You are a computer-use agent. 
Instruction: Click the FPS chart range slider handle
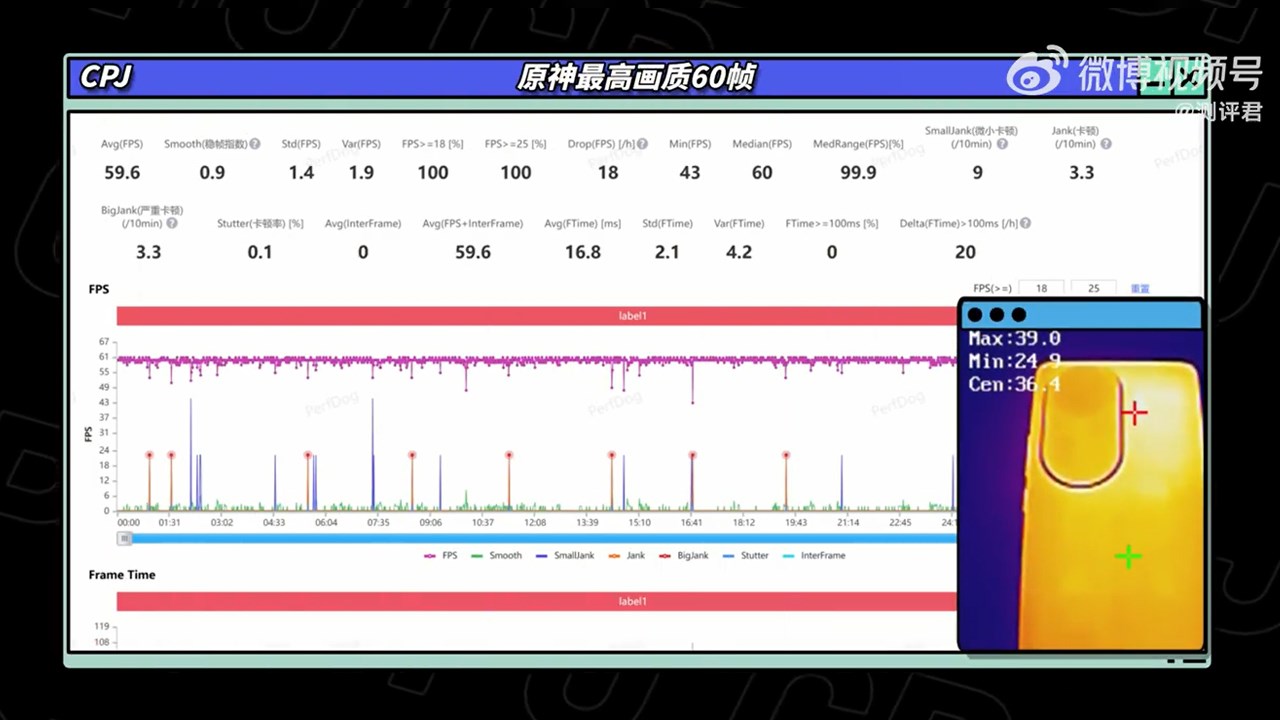pos(125,538)
